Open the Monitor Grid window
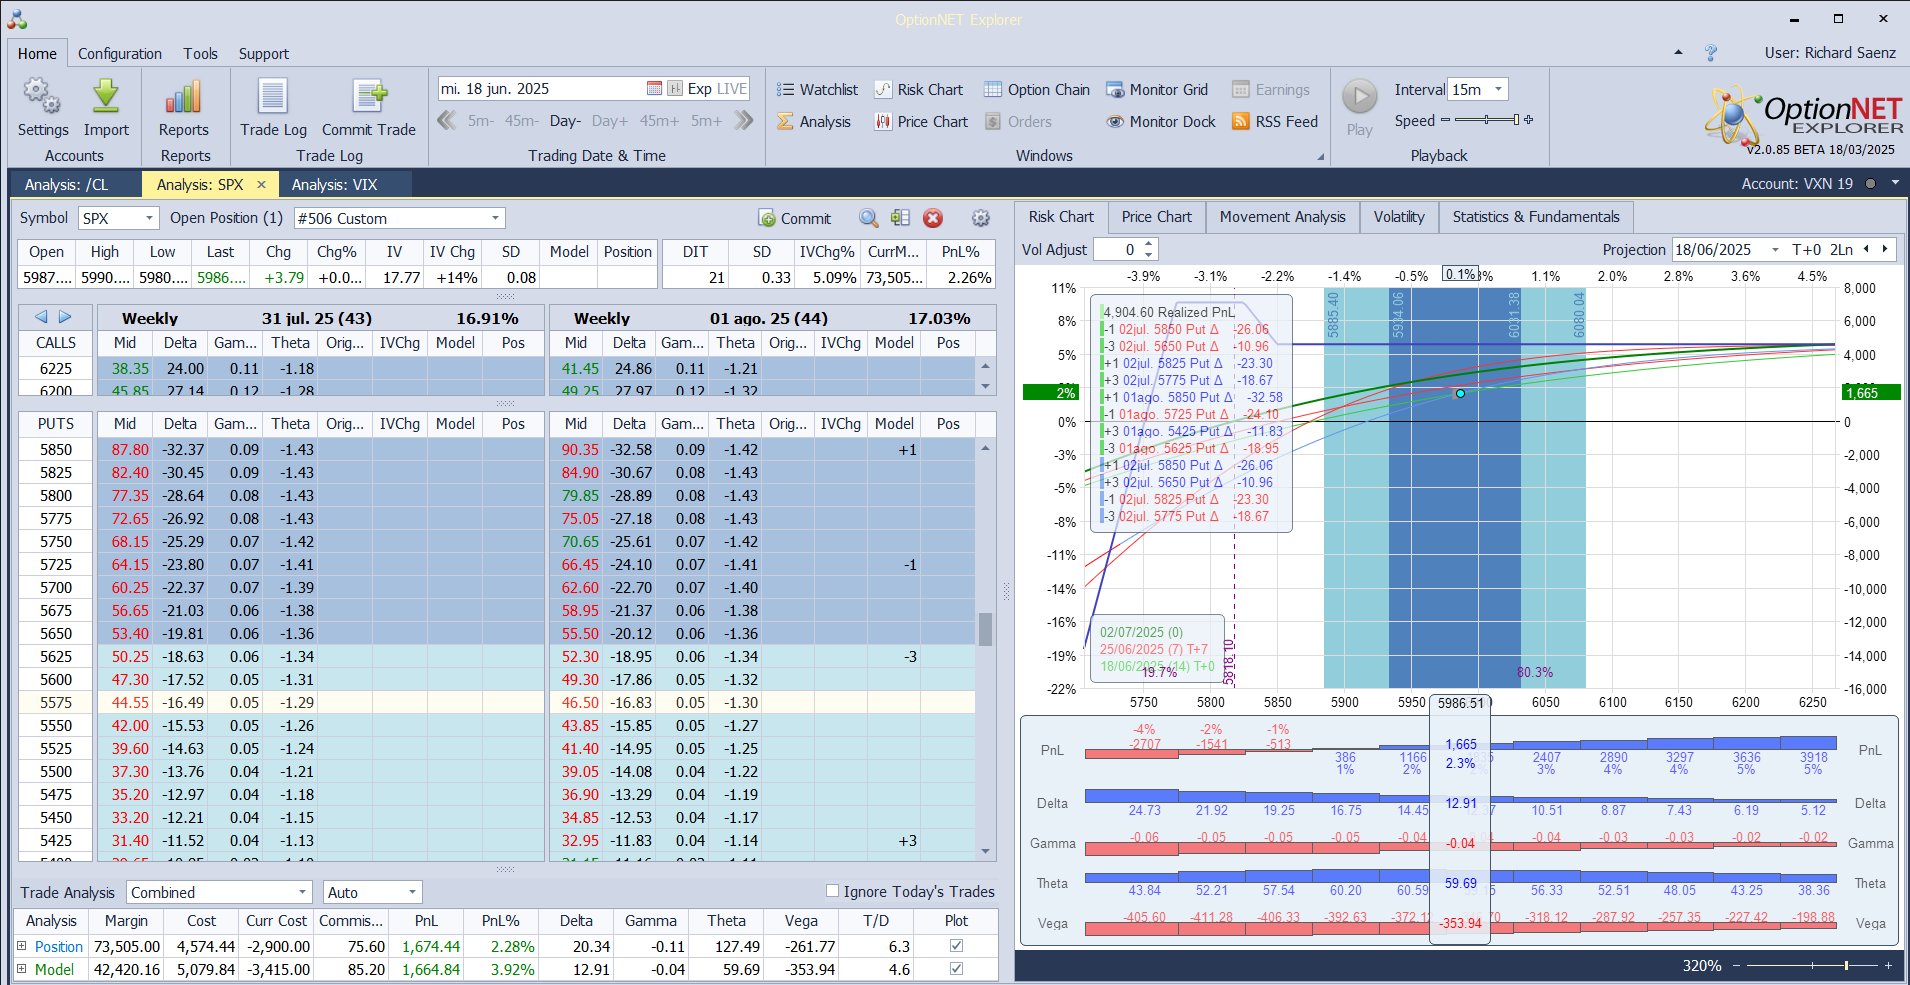This screenshot has height=985, width=1910. click(1157, 89)
